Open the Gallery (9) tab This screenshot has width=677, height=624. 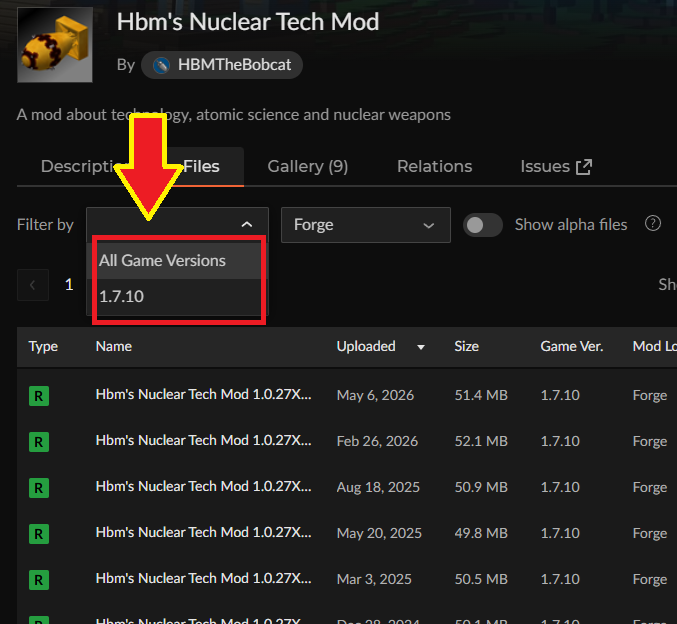click(x=308, y=167)
